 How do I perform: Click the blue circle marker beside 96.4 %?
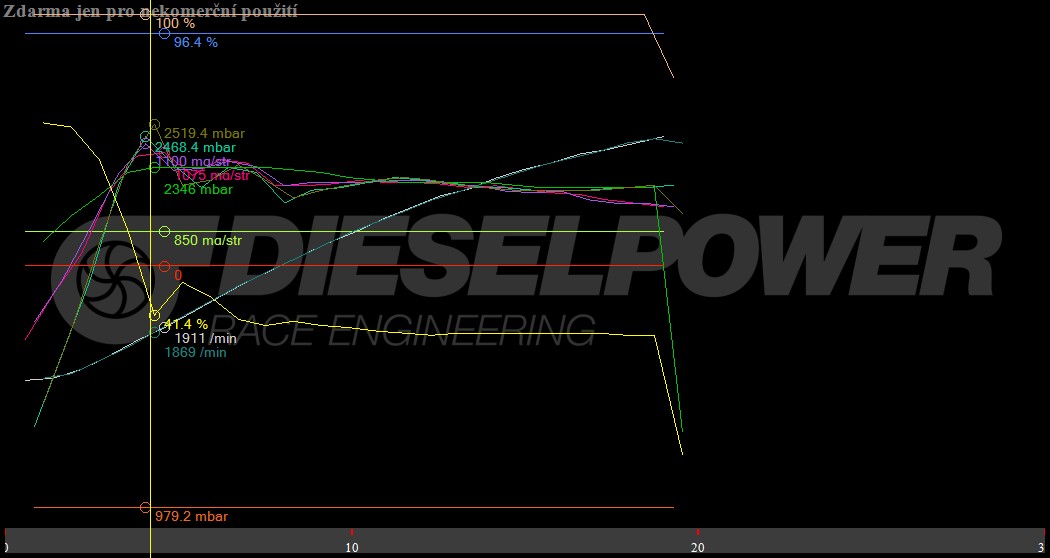pos(164,33)
